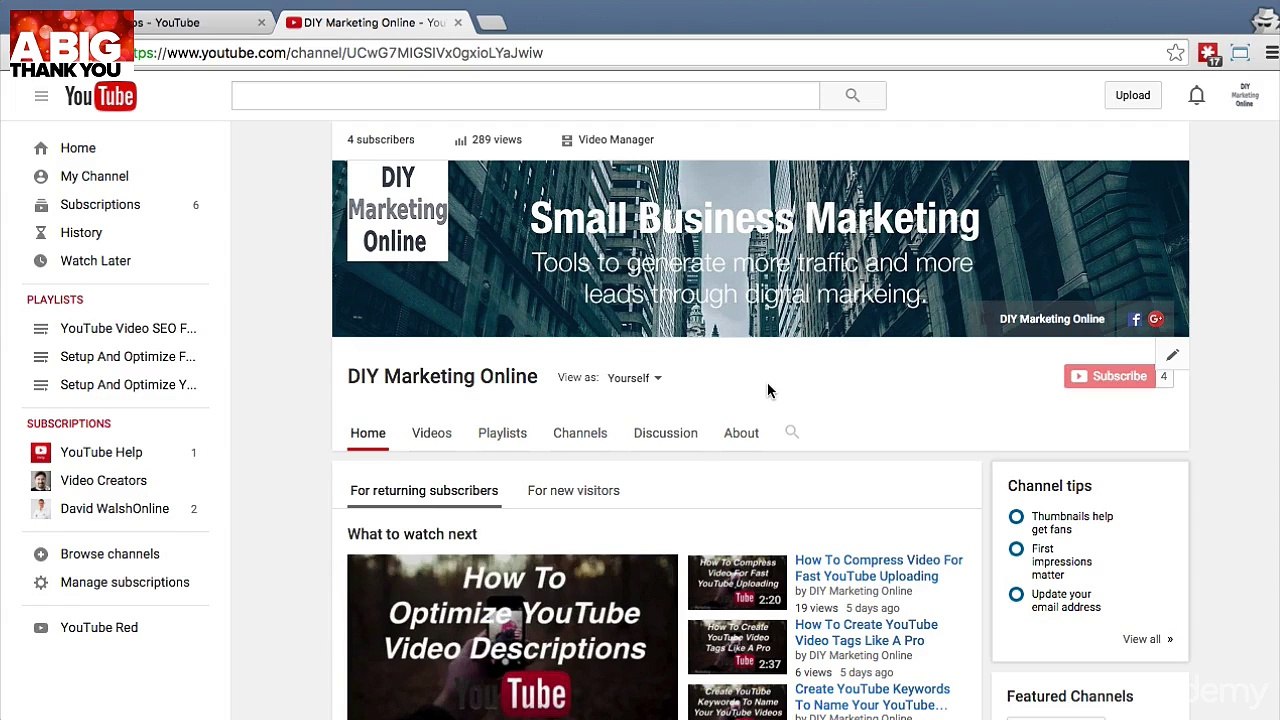Open the 'Setup And Optimize F...' playlist
The width and height of the screenshot is (1280, 720).
point(128,357)
